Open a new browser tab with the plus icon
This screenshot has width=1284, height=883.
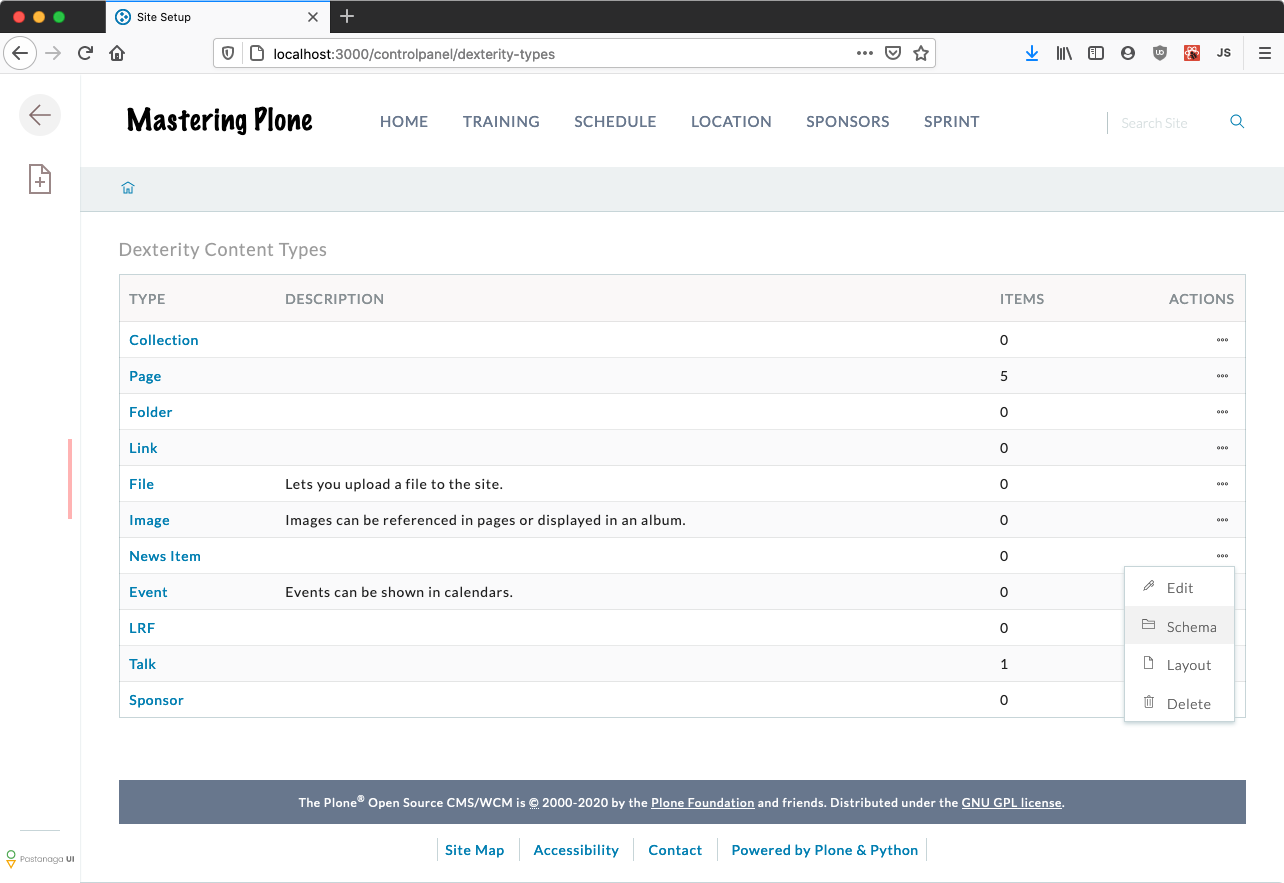pos(347,16)
